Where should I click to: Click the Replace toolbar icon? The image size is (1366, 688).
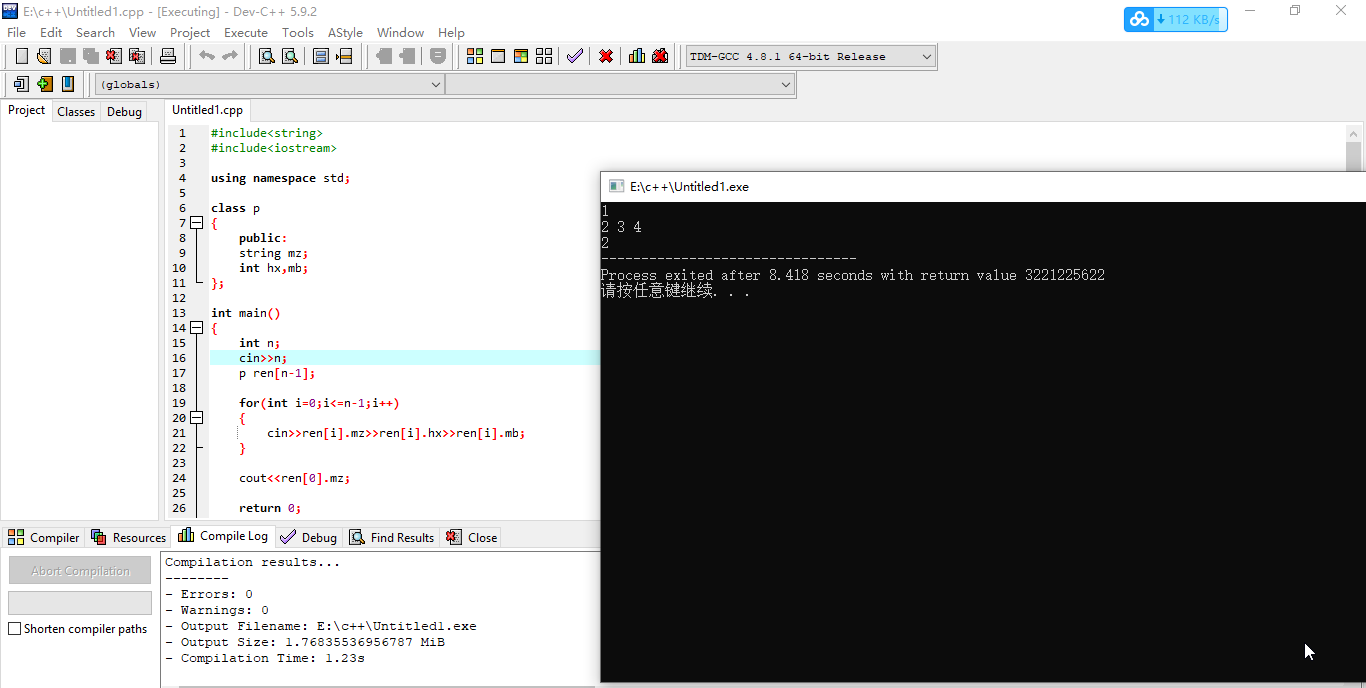click(x=290, y=56)
